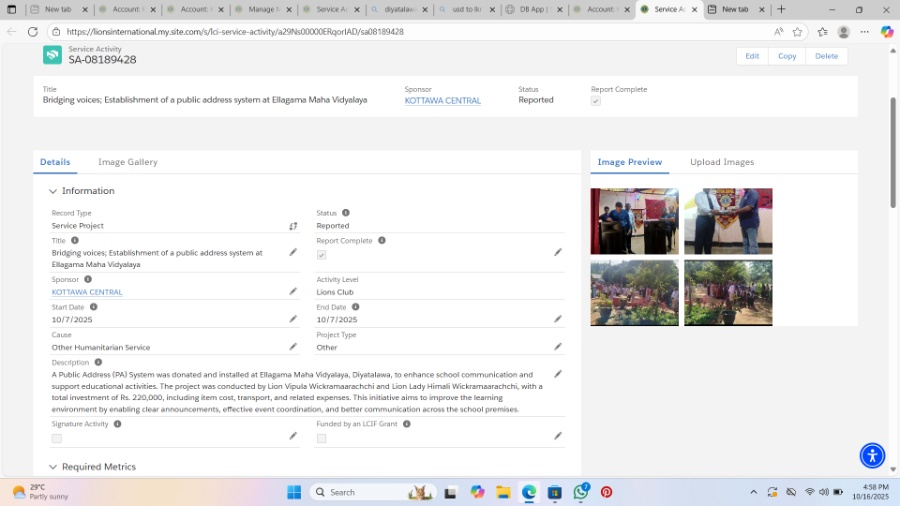This screenshot has width=900, height=506.
Task: Show hidden system tray icons chevron
Action: tap(753, 492)
